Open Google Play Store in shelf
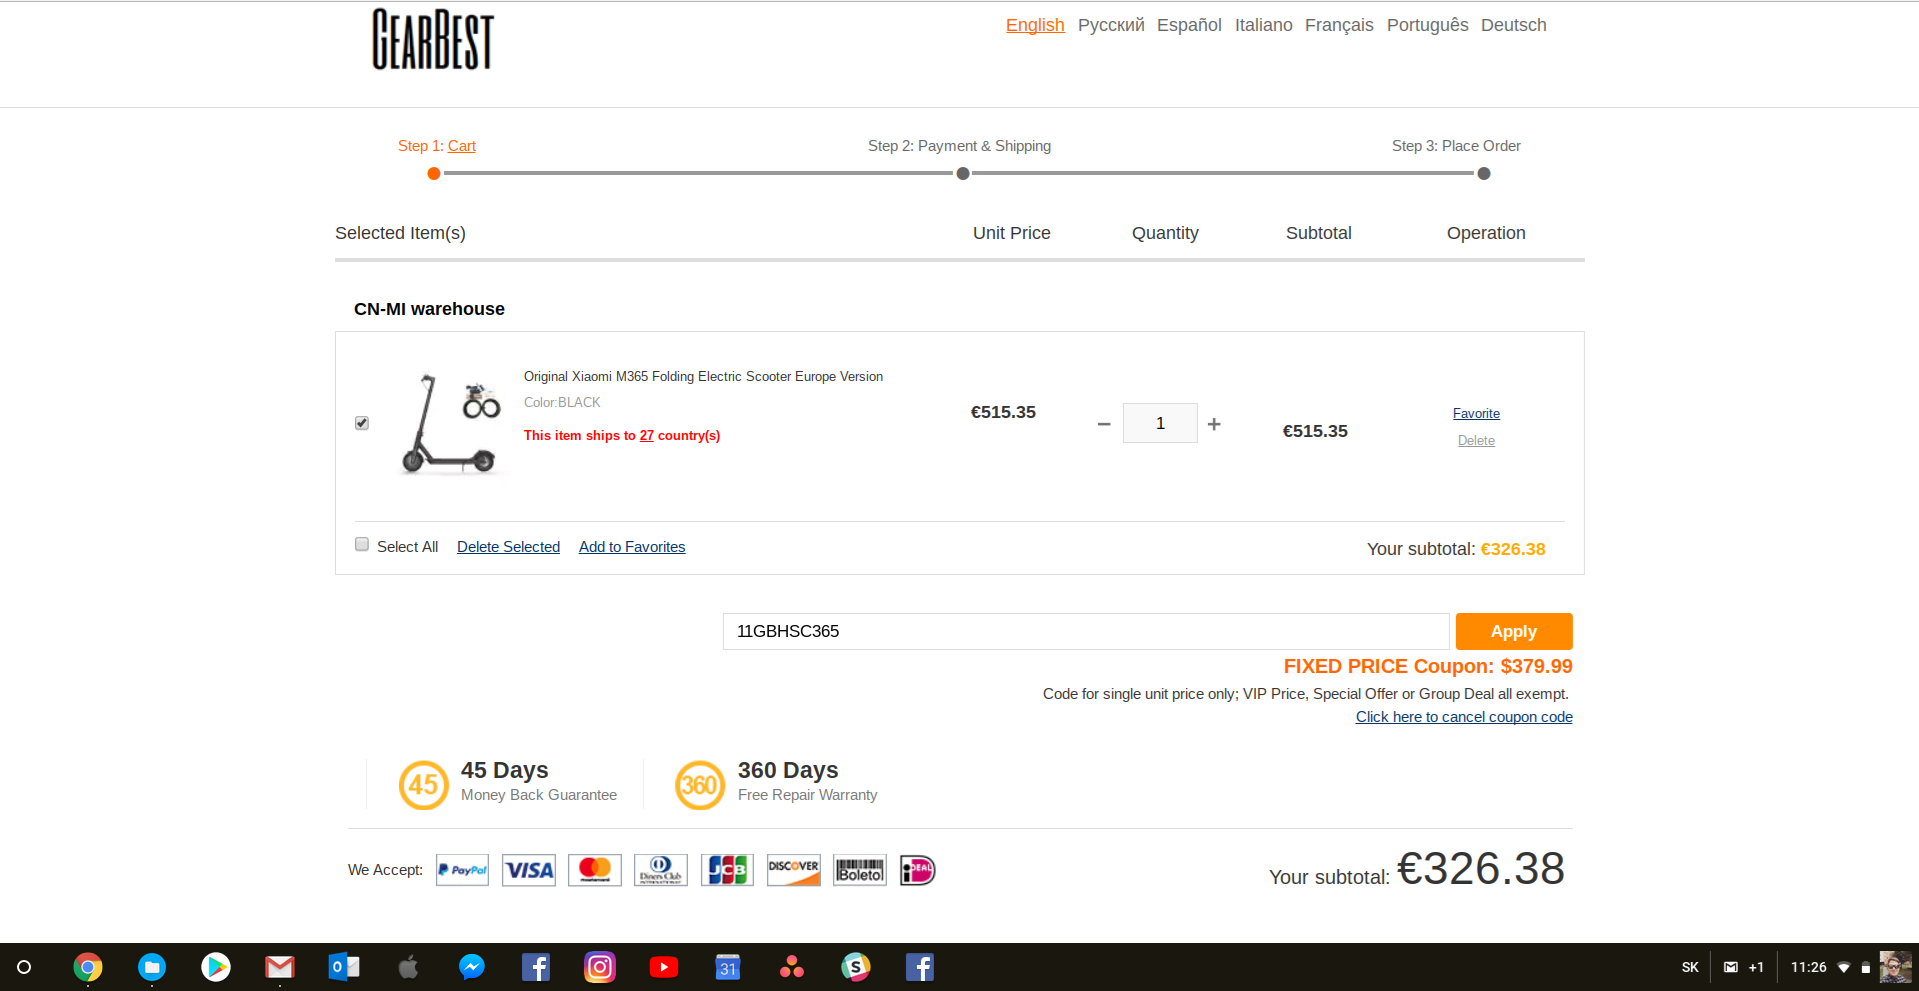 [216, 967]
